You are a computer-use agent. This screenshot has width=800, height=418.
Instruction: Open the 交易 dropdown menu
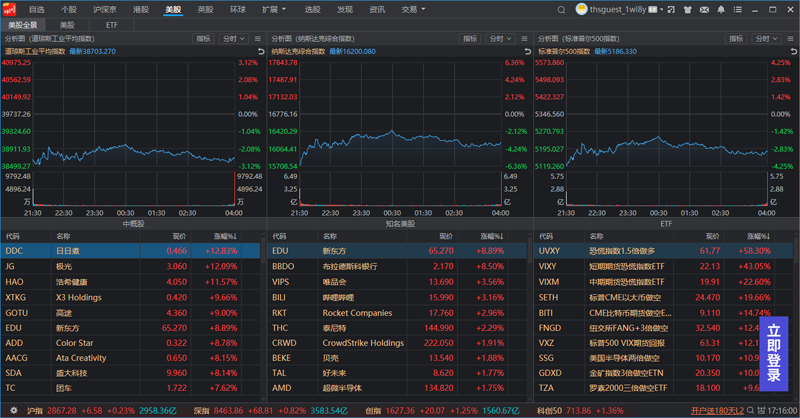[x=413, y=10]
